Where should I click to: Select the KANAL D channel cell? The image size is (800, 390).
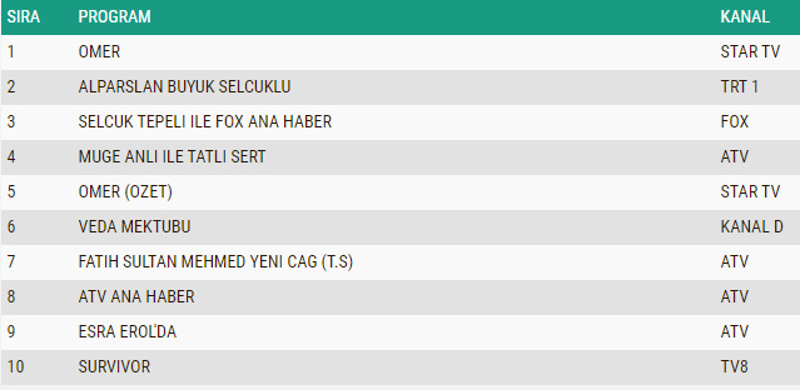pyautogui.click(x=752, y=227)
